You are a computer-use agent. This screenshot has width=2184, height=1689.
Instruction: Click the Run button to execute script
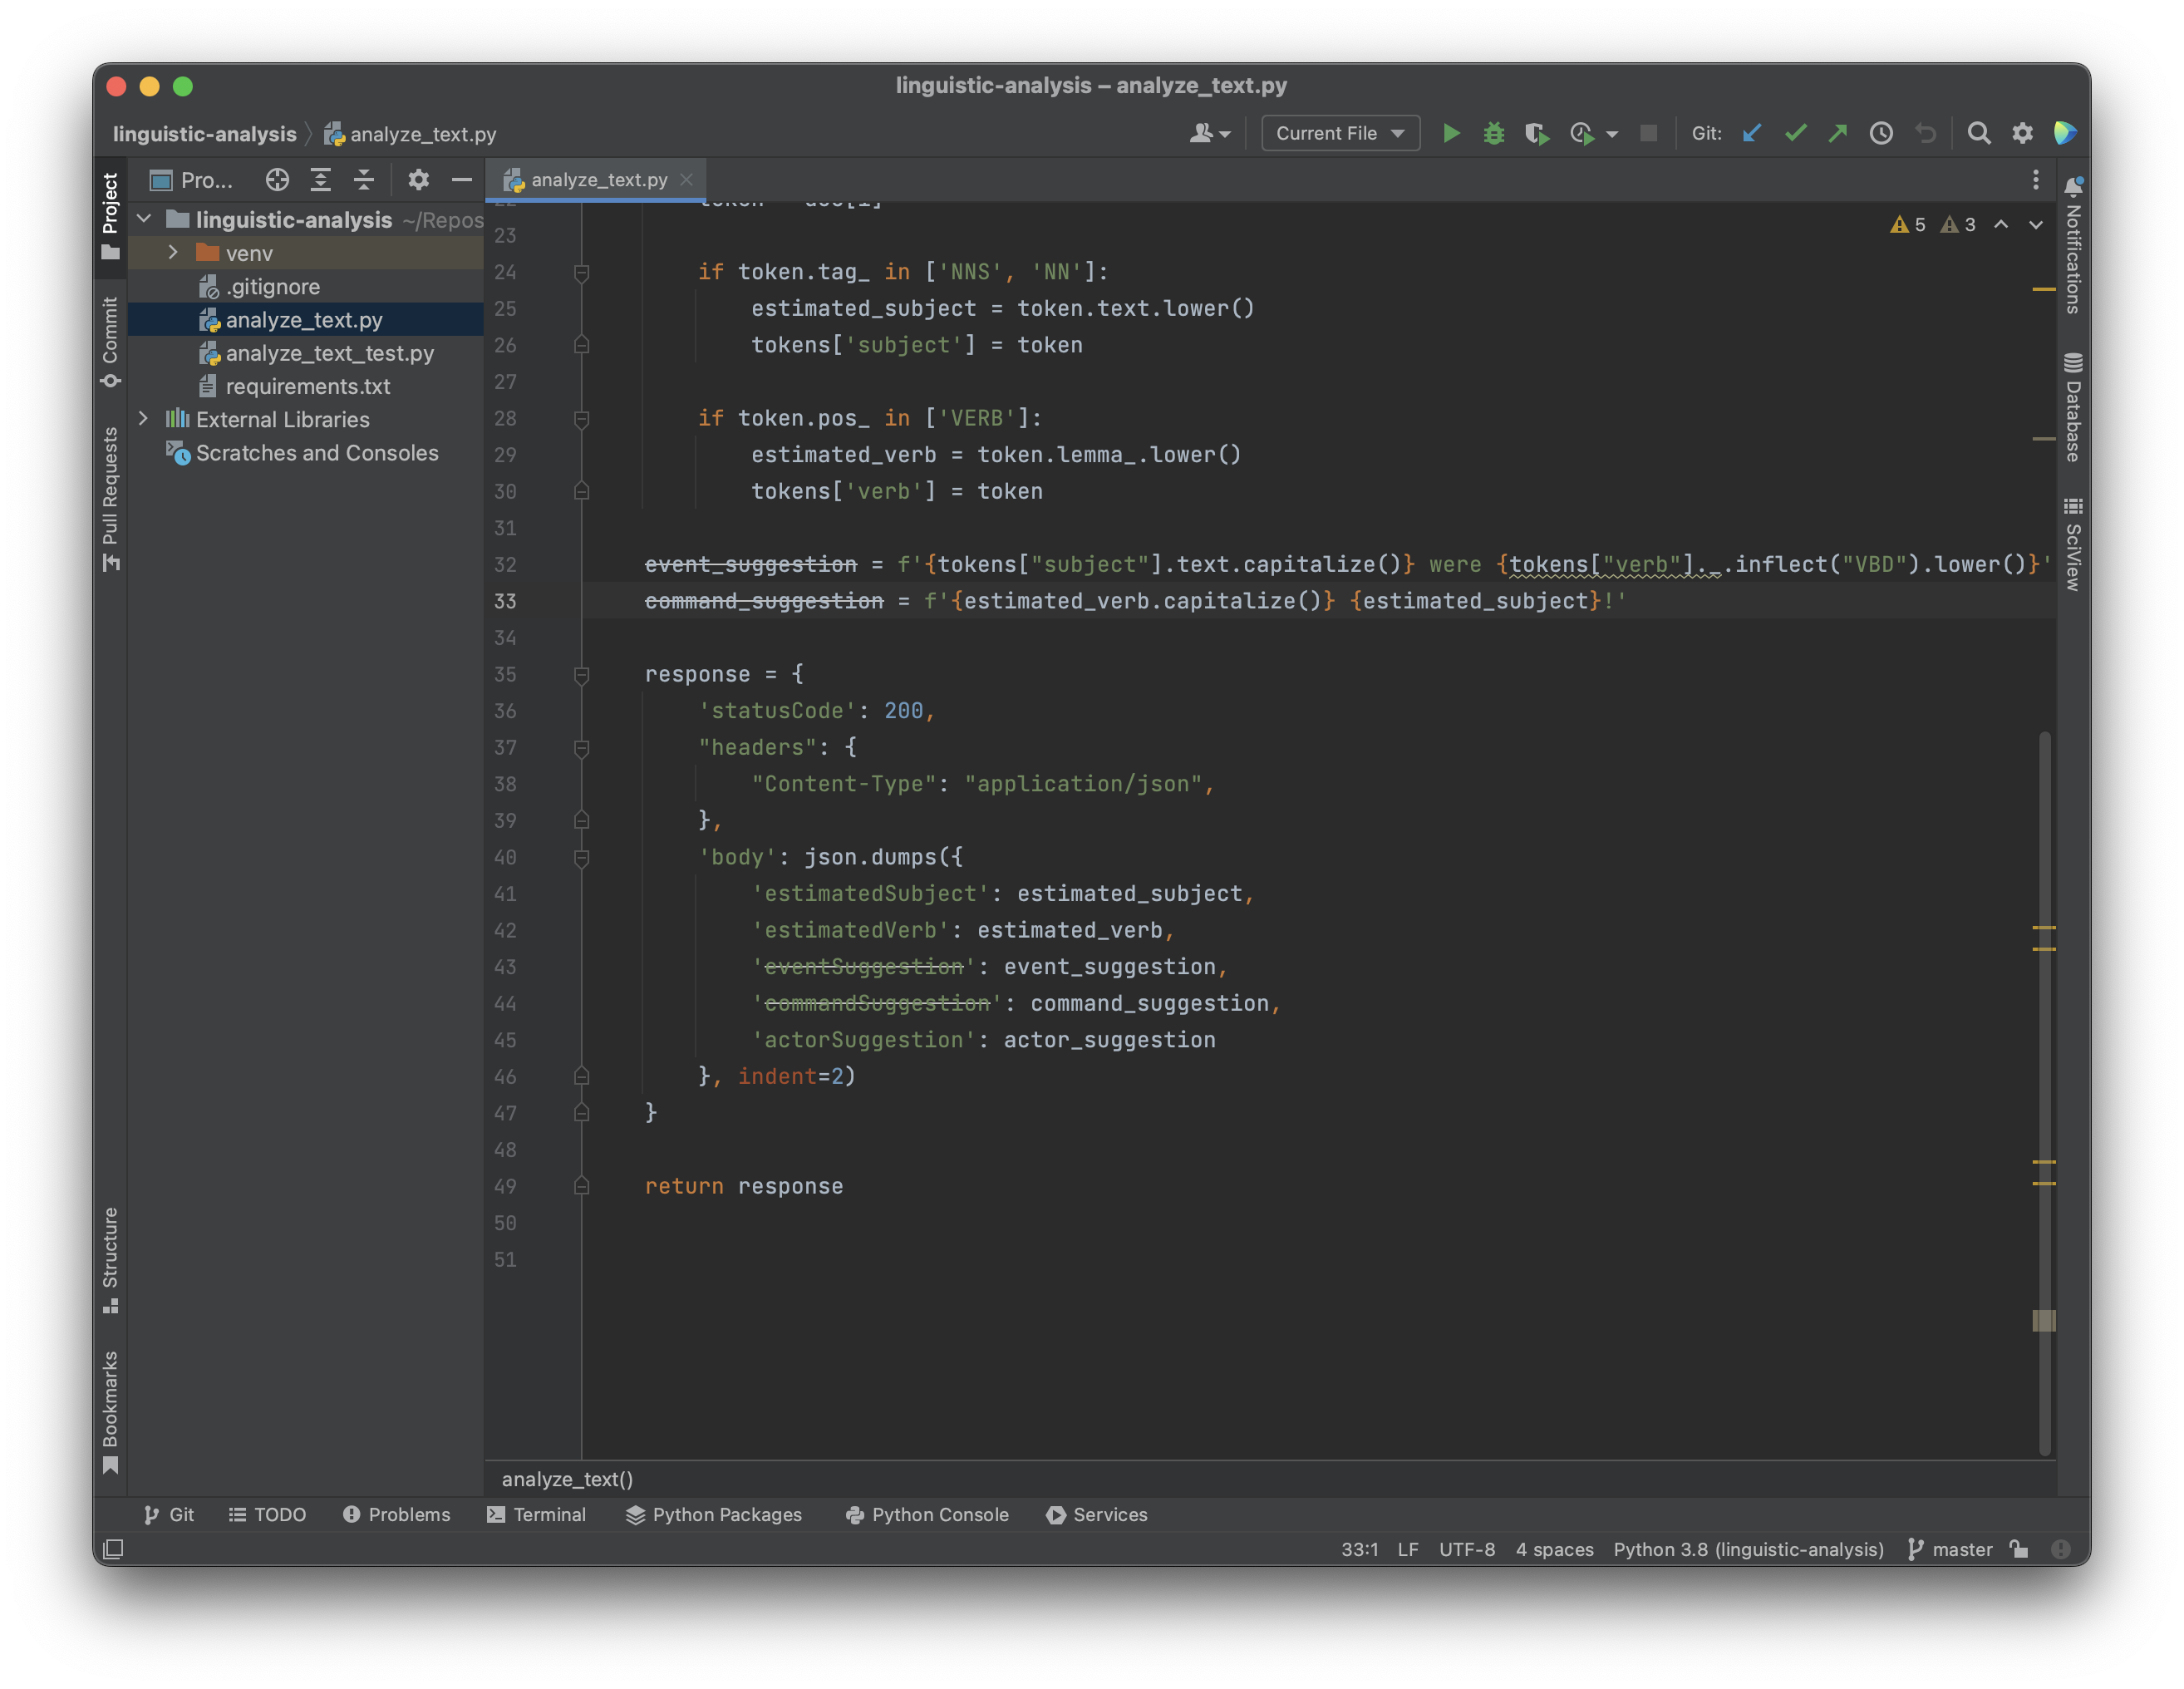[x=1450, y=133]
